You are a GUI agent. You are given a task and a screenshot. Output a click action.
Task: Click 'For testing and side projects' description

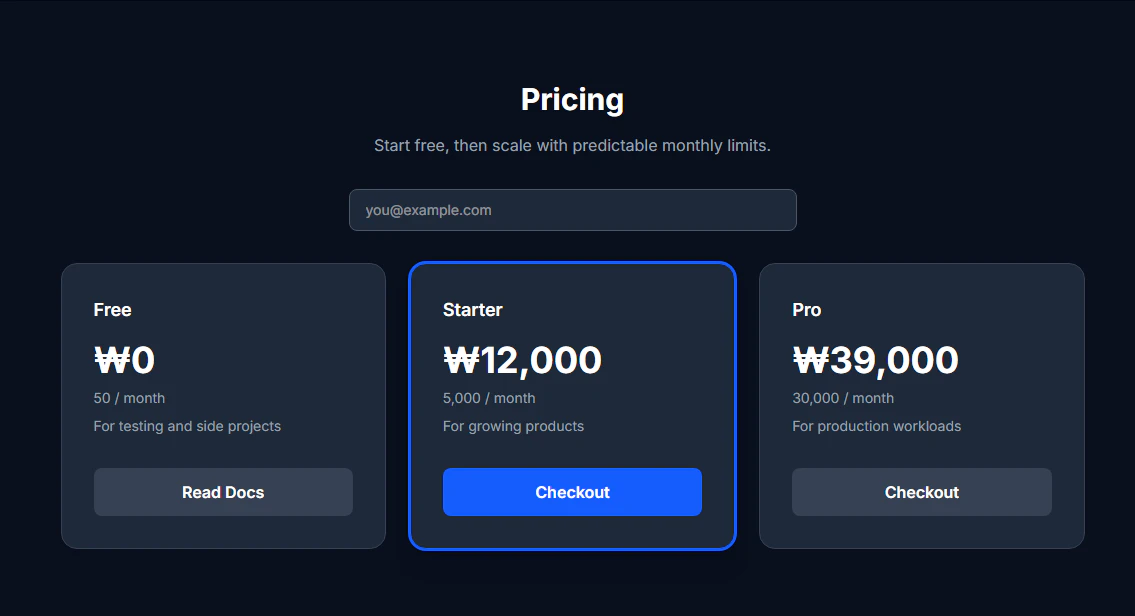coord(187,425)
